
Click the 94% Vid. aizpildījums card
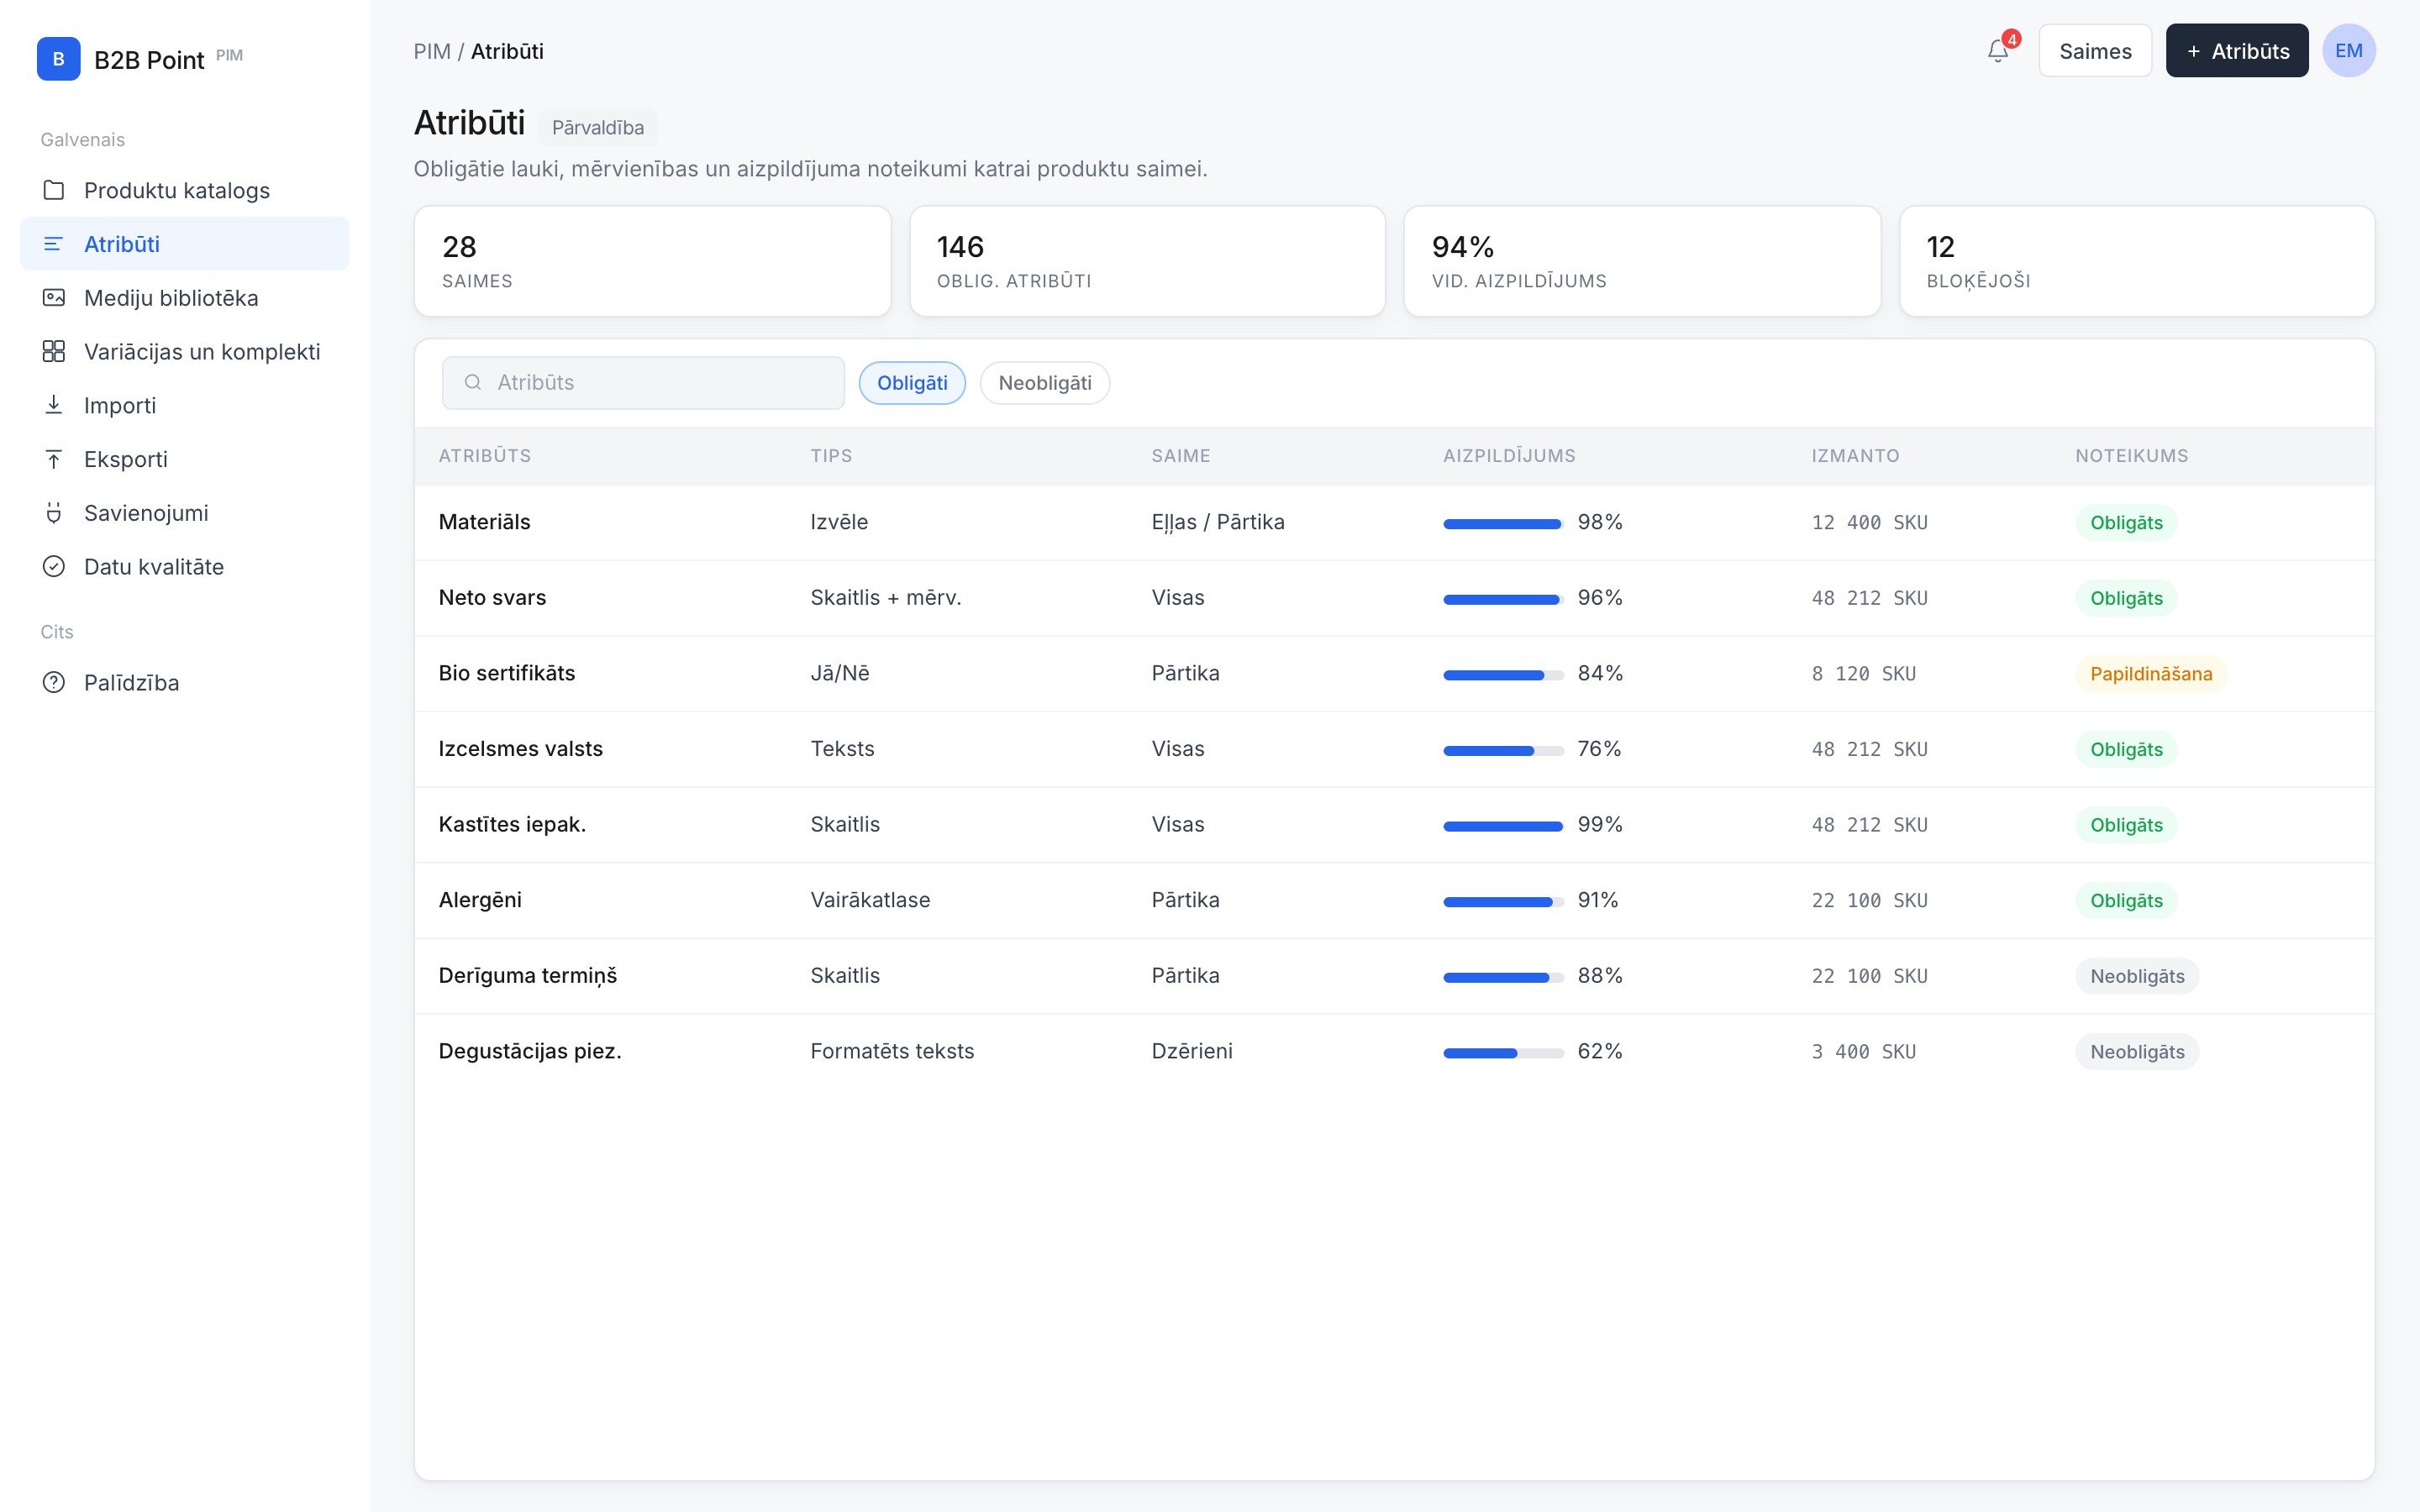coord(1642,262)
